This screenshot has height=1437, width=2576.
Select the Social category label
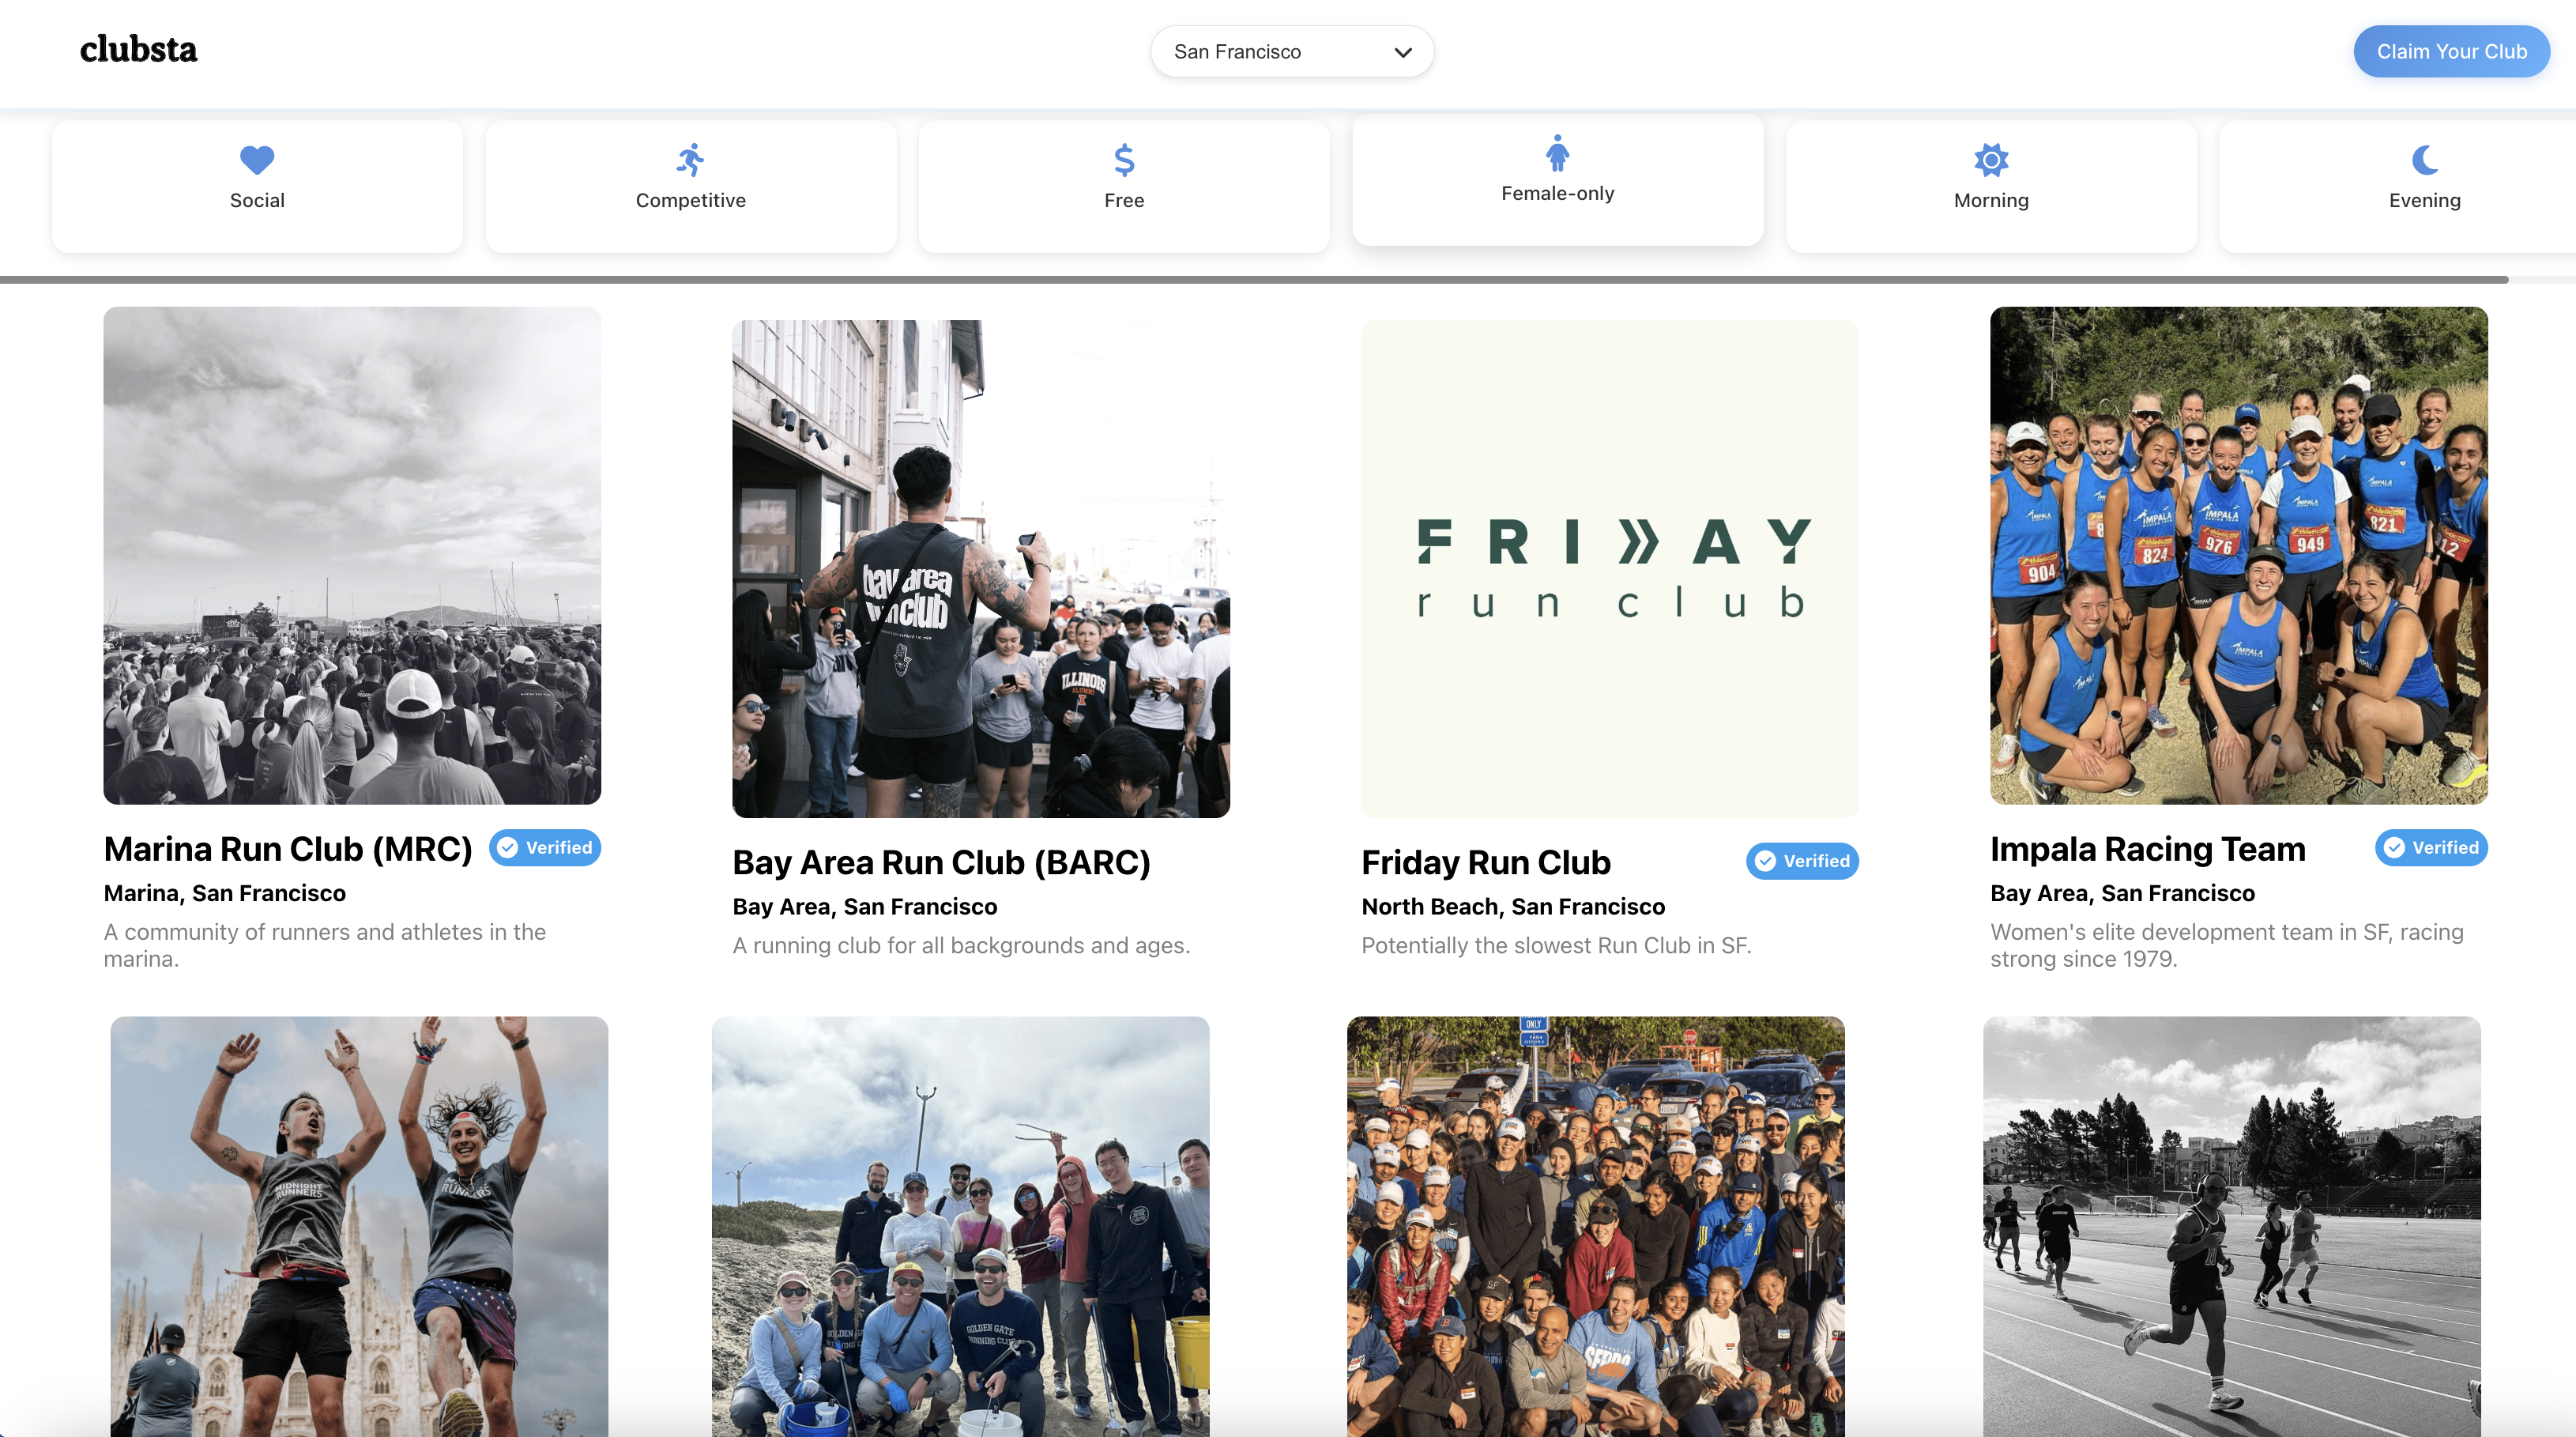coord(257,200)
